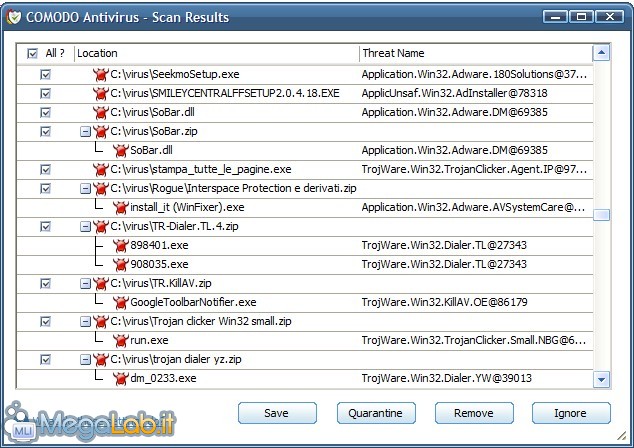
Task: Click the scroll down arrow
Action: (x=601, y=380)
